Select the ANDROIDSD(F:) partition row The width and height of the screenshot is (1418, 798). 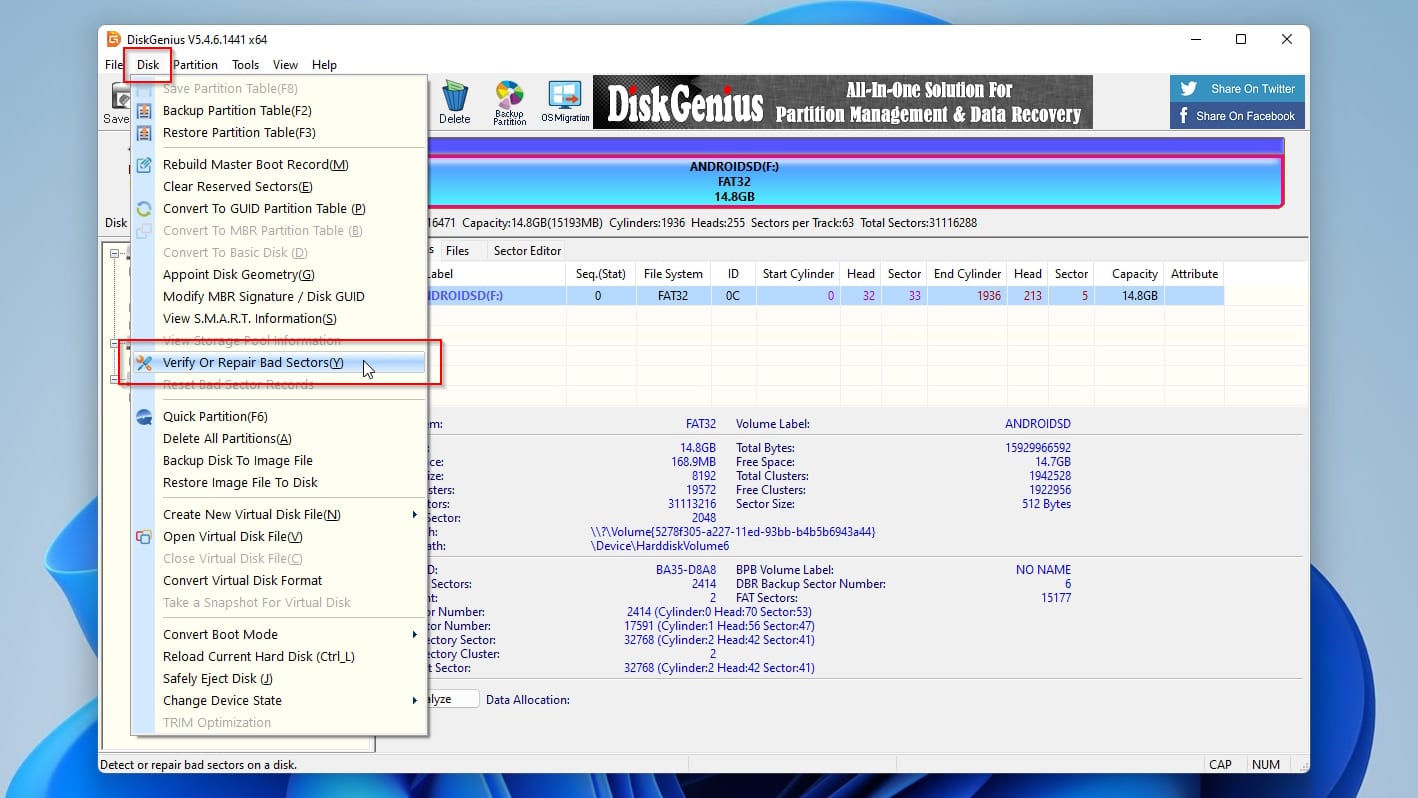[x=700, y=295]
